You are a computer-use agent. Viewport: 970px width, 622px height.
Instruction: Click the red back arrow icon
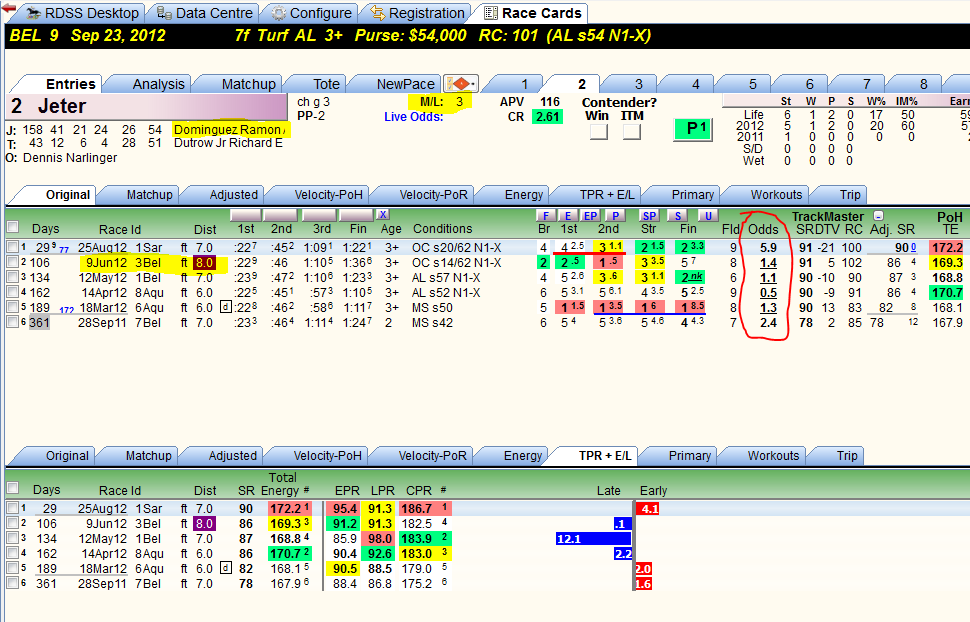click(8, 7)
